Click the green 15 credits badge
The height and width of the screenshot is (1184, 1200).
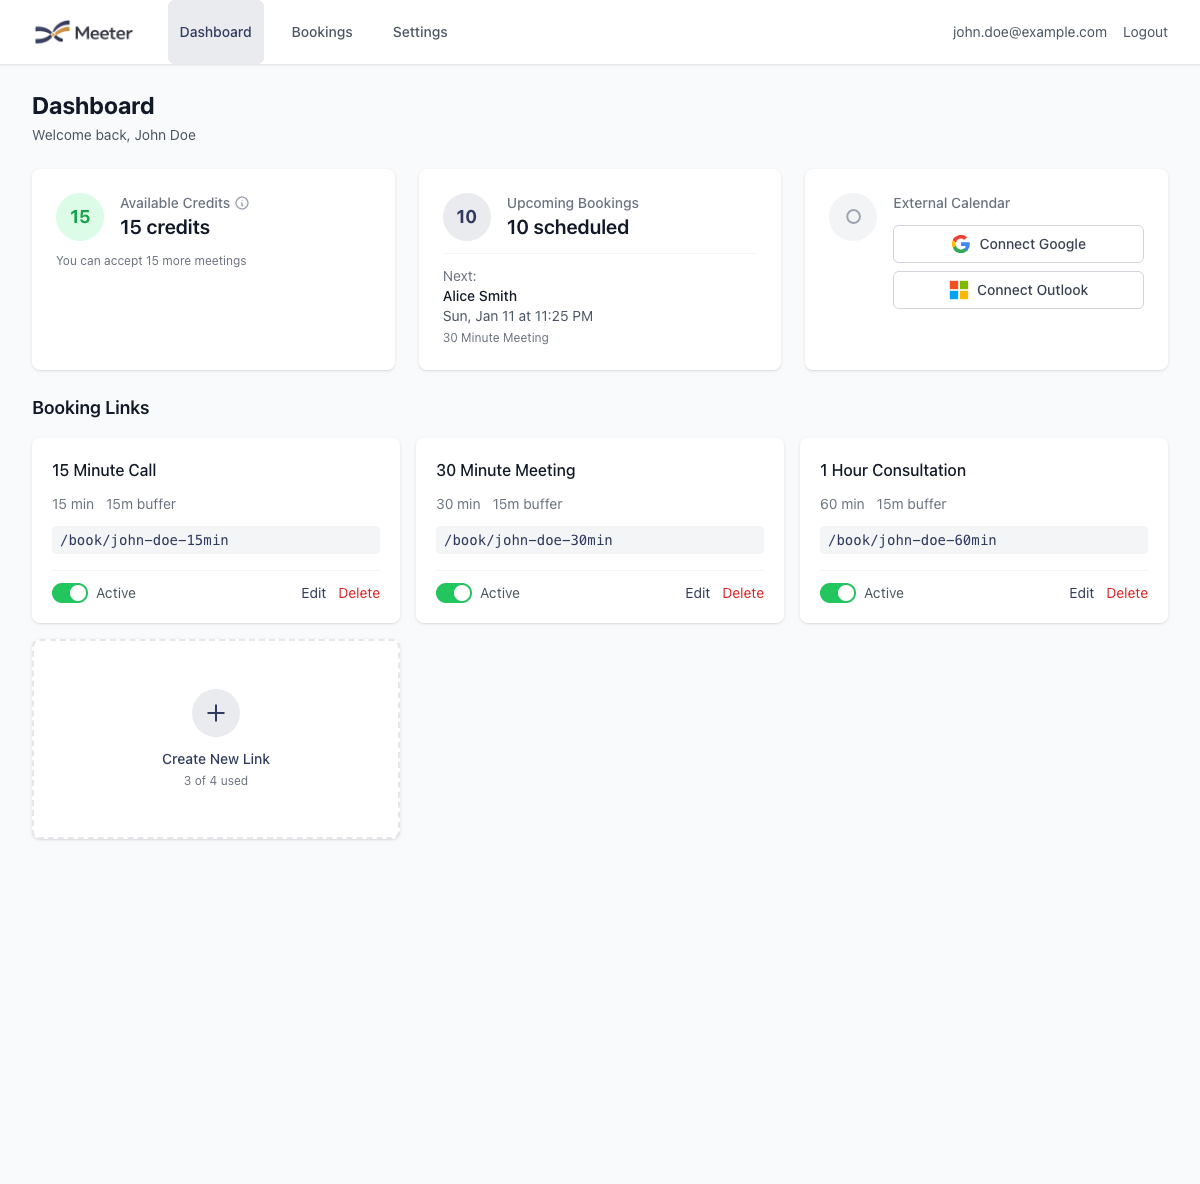tap(79, 216)
